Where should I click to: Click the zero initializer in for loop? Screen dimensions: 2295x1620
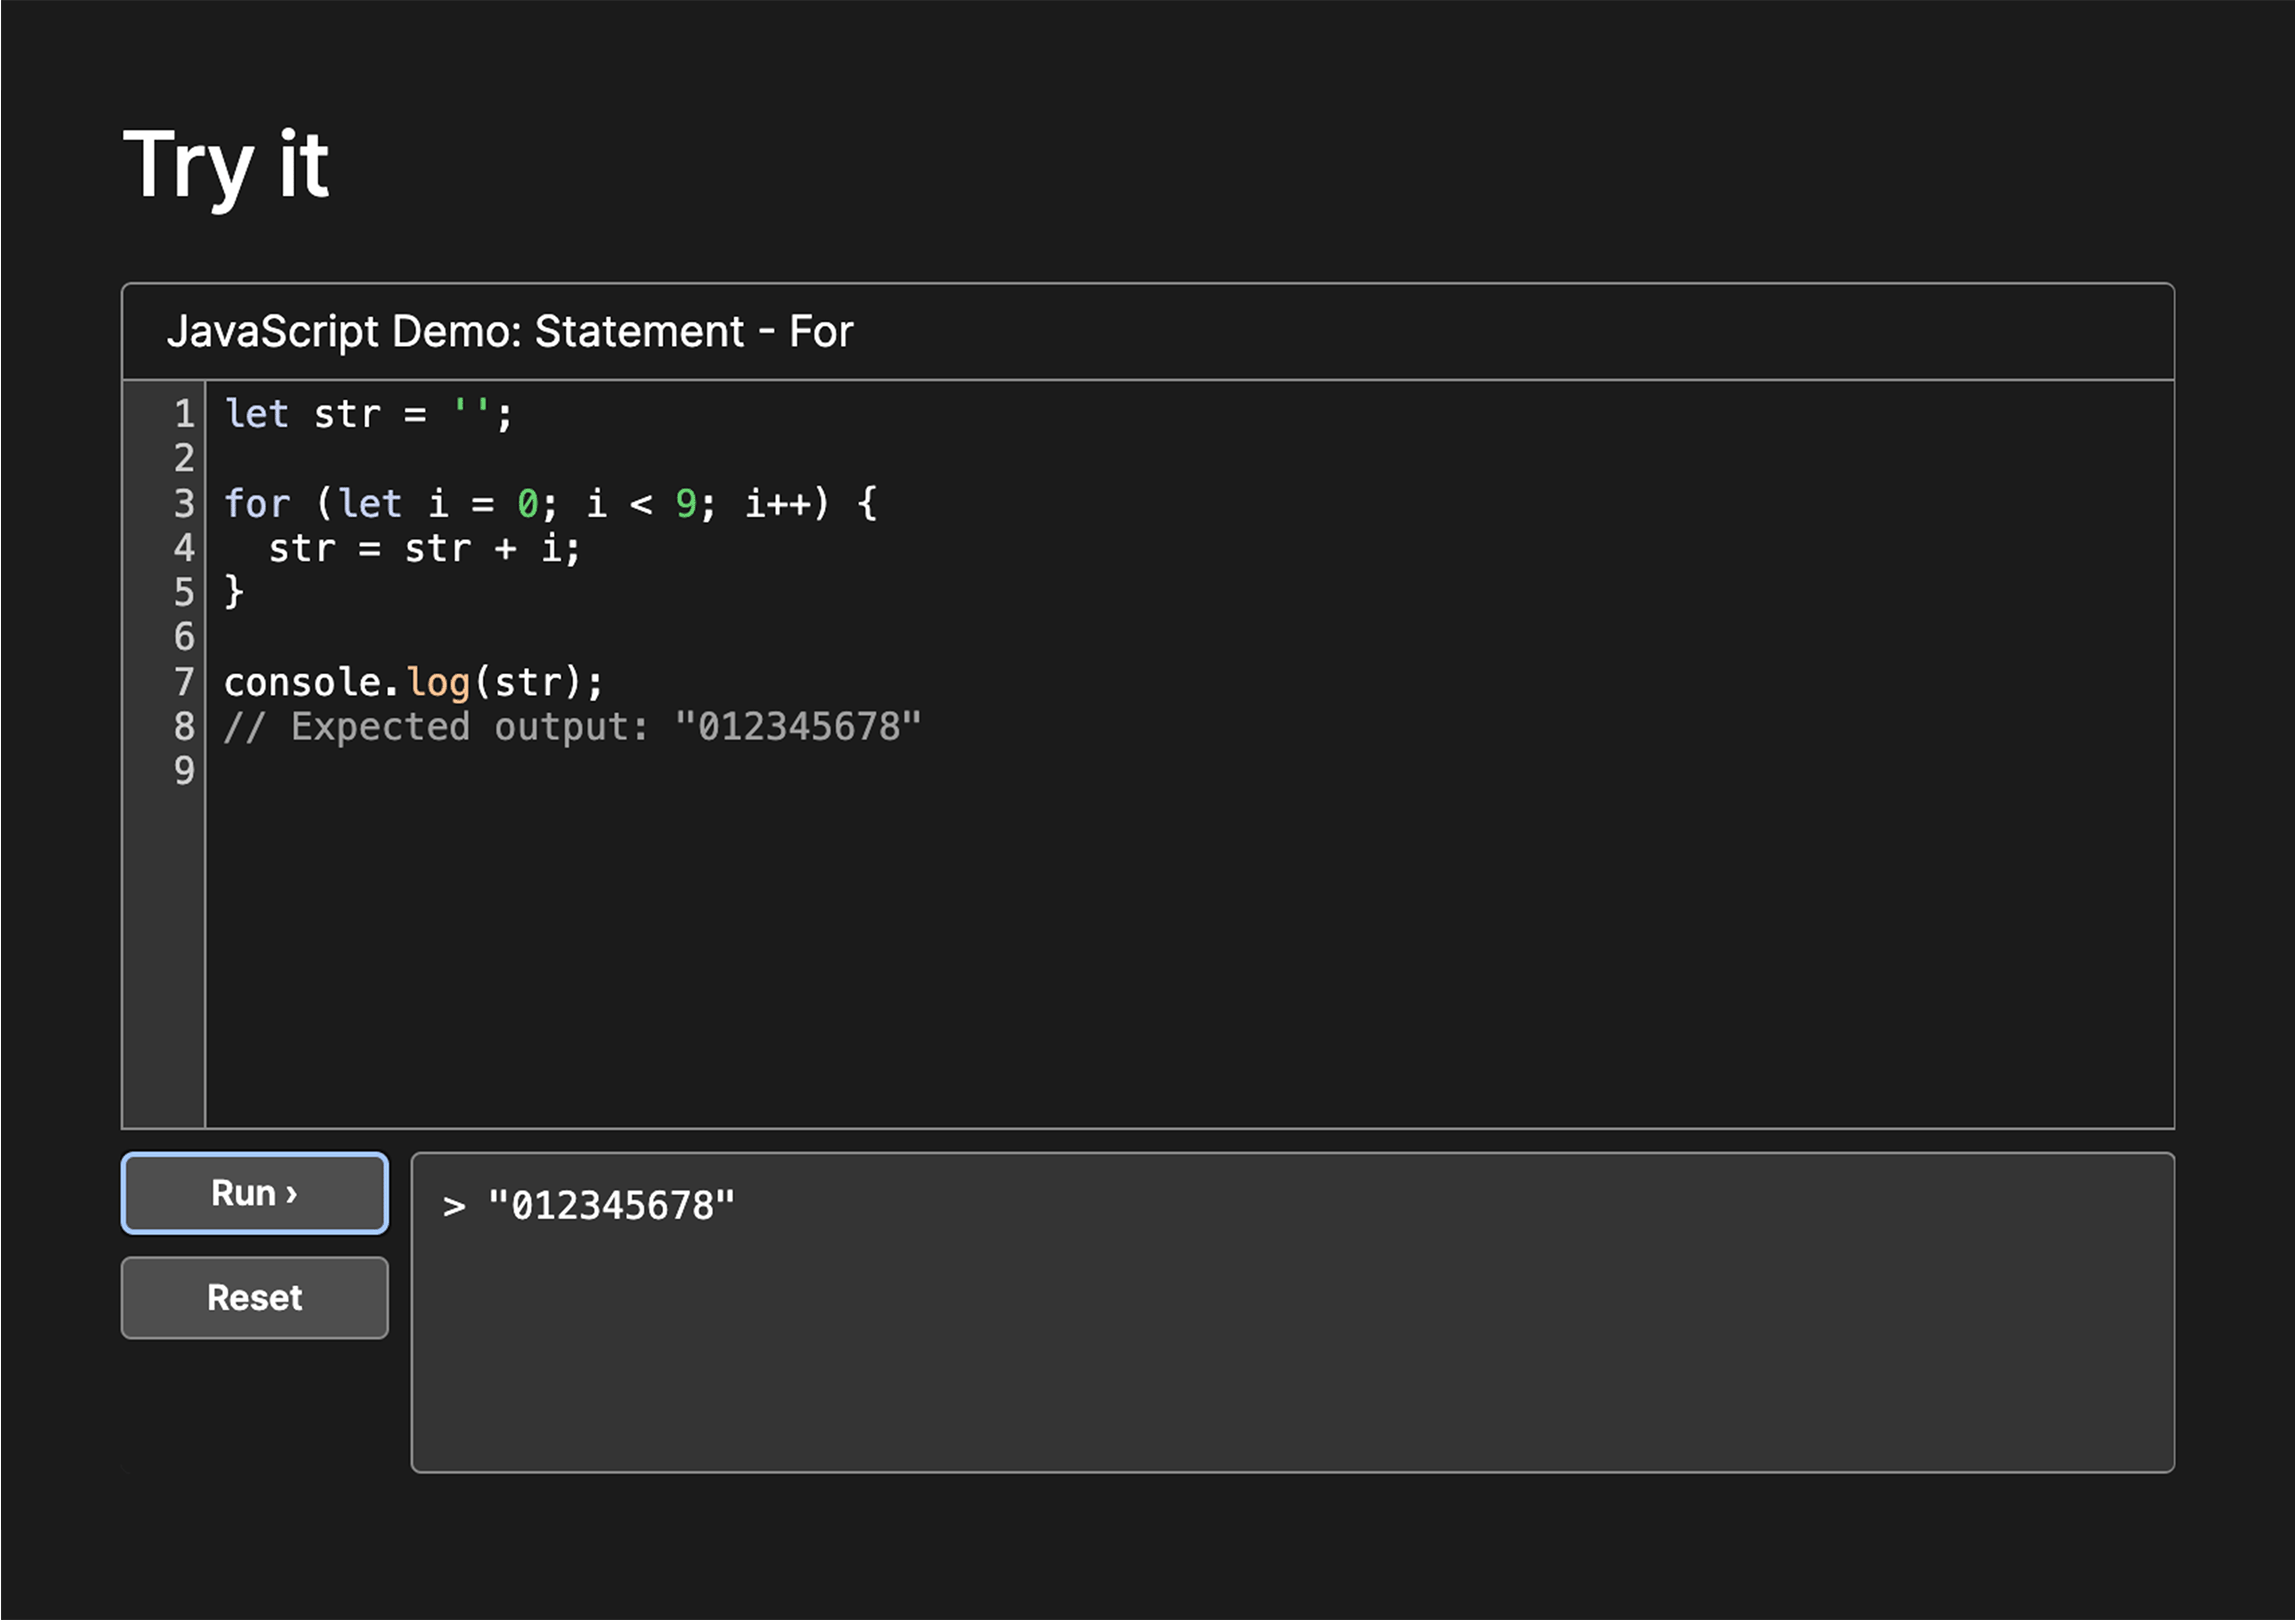click(x=528, y=503)
